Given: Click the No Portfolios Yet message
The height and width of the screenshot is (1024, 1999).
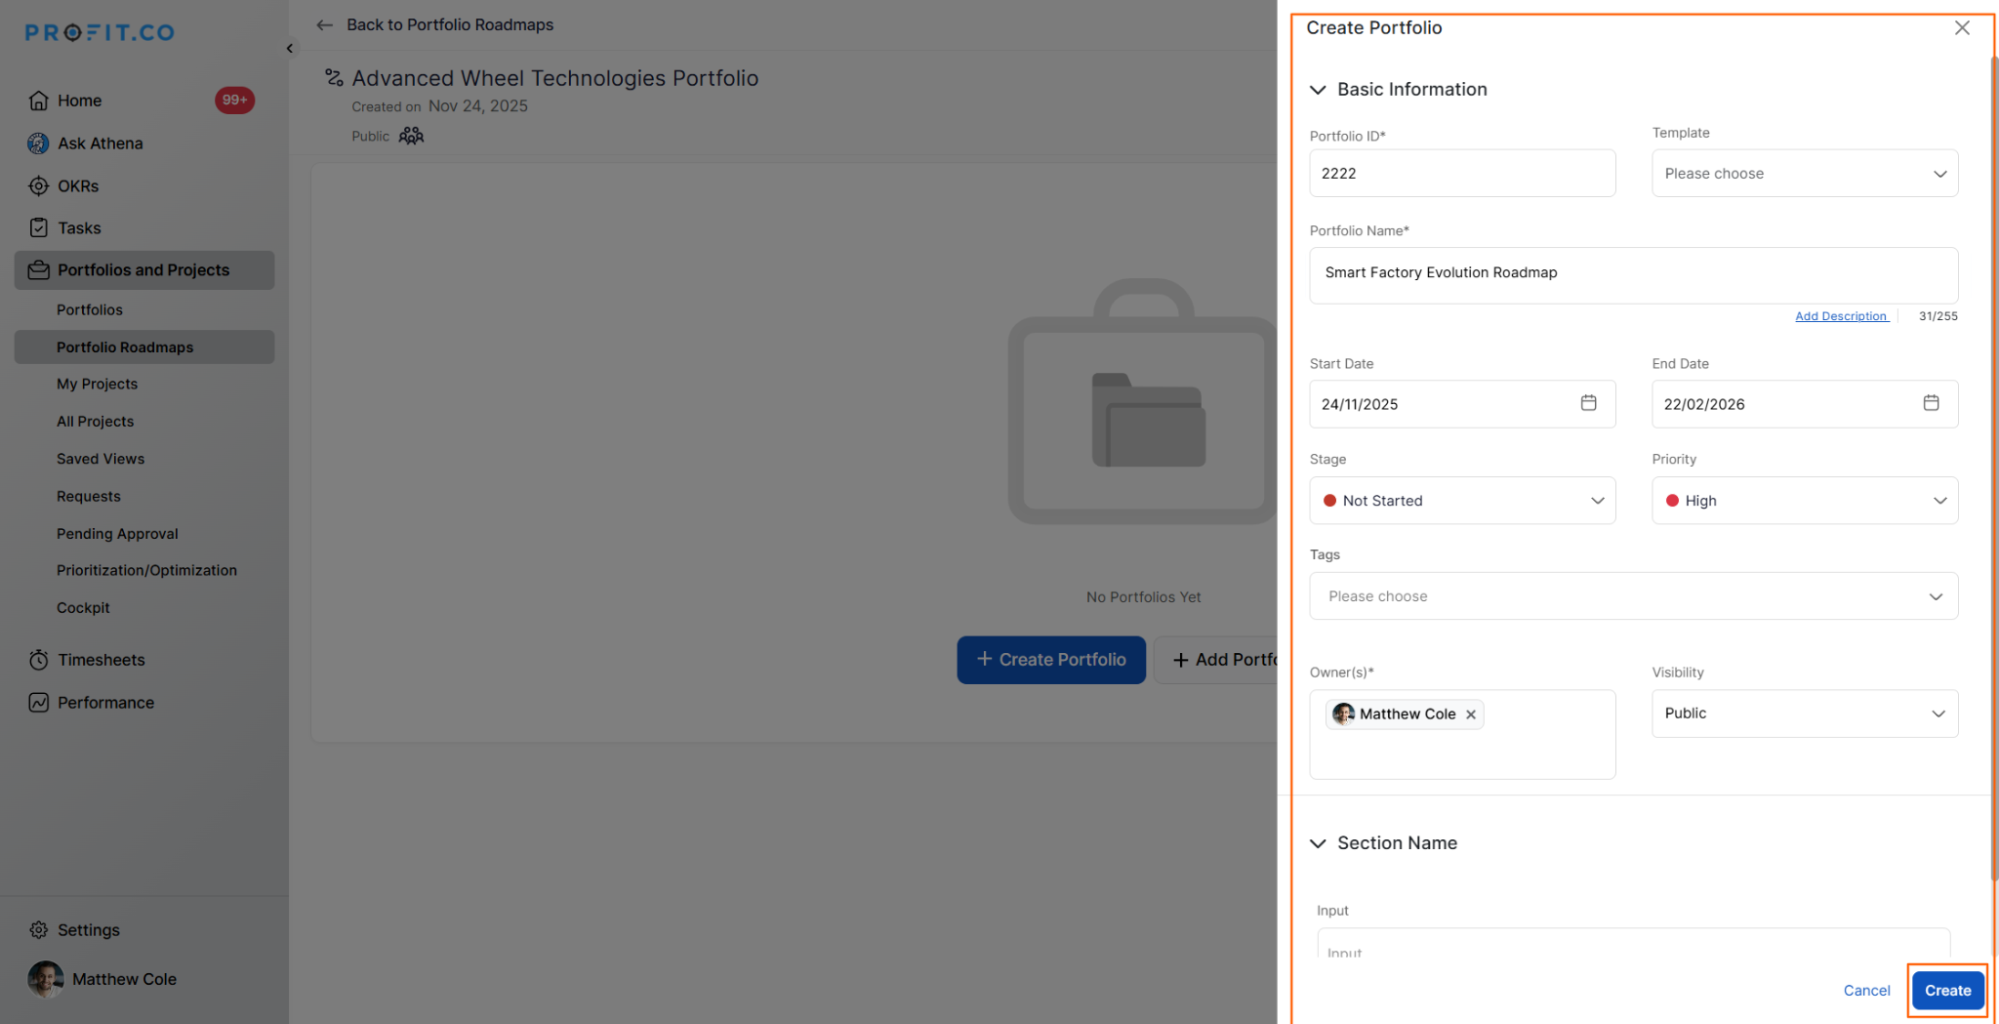Looking at the screenshot, I should tap(1143, 597).
